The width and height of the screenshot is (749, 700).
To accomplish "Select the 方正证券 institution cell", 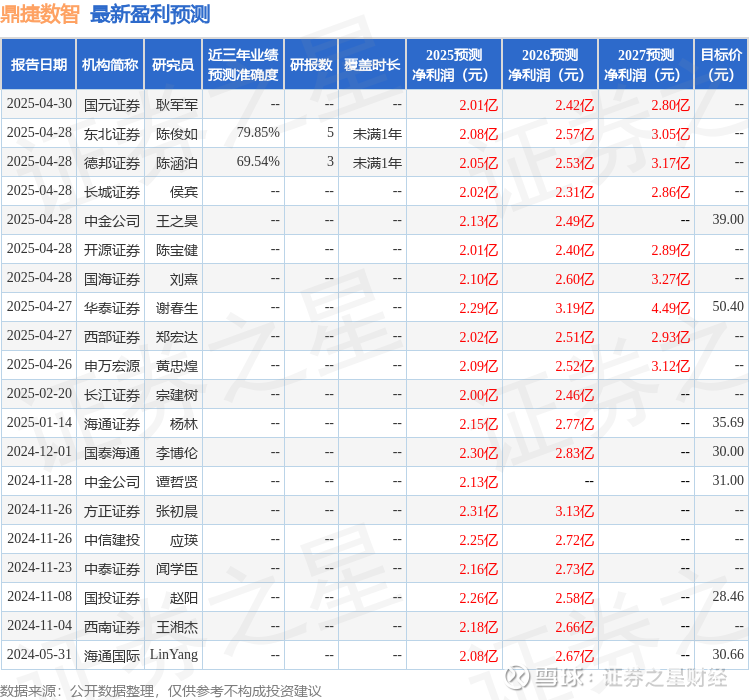I will (112, 511).
